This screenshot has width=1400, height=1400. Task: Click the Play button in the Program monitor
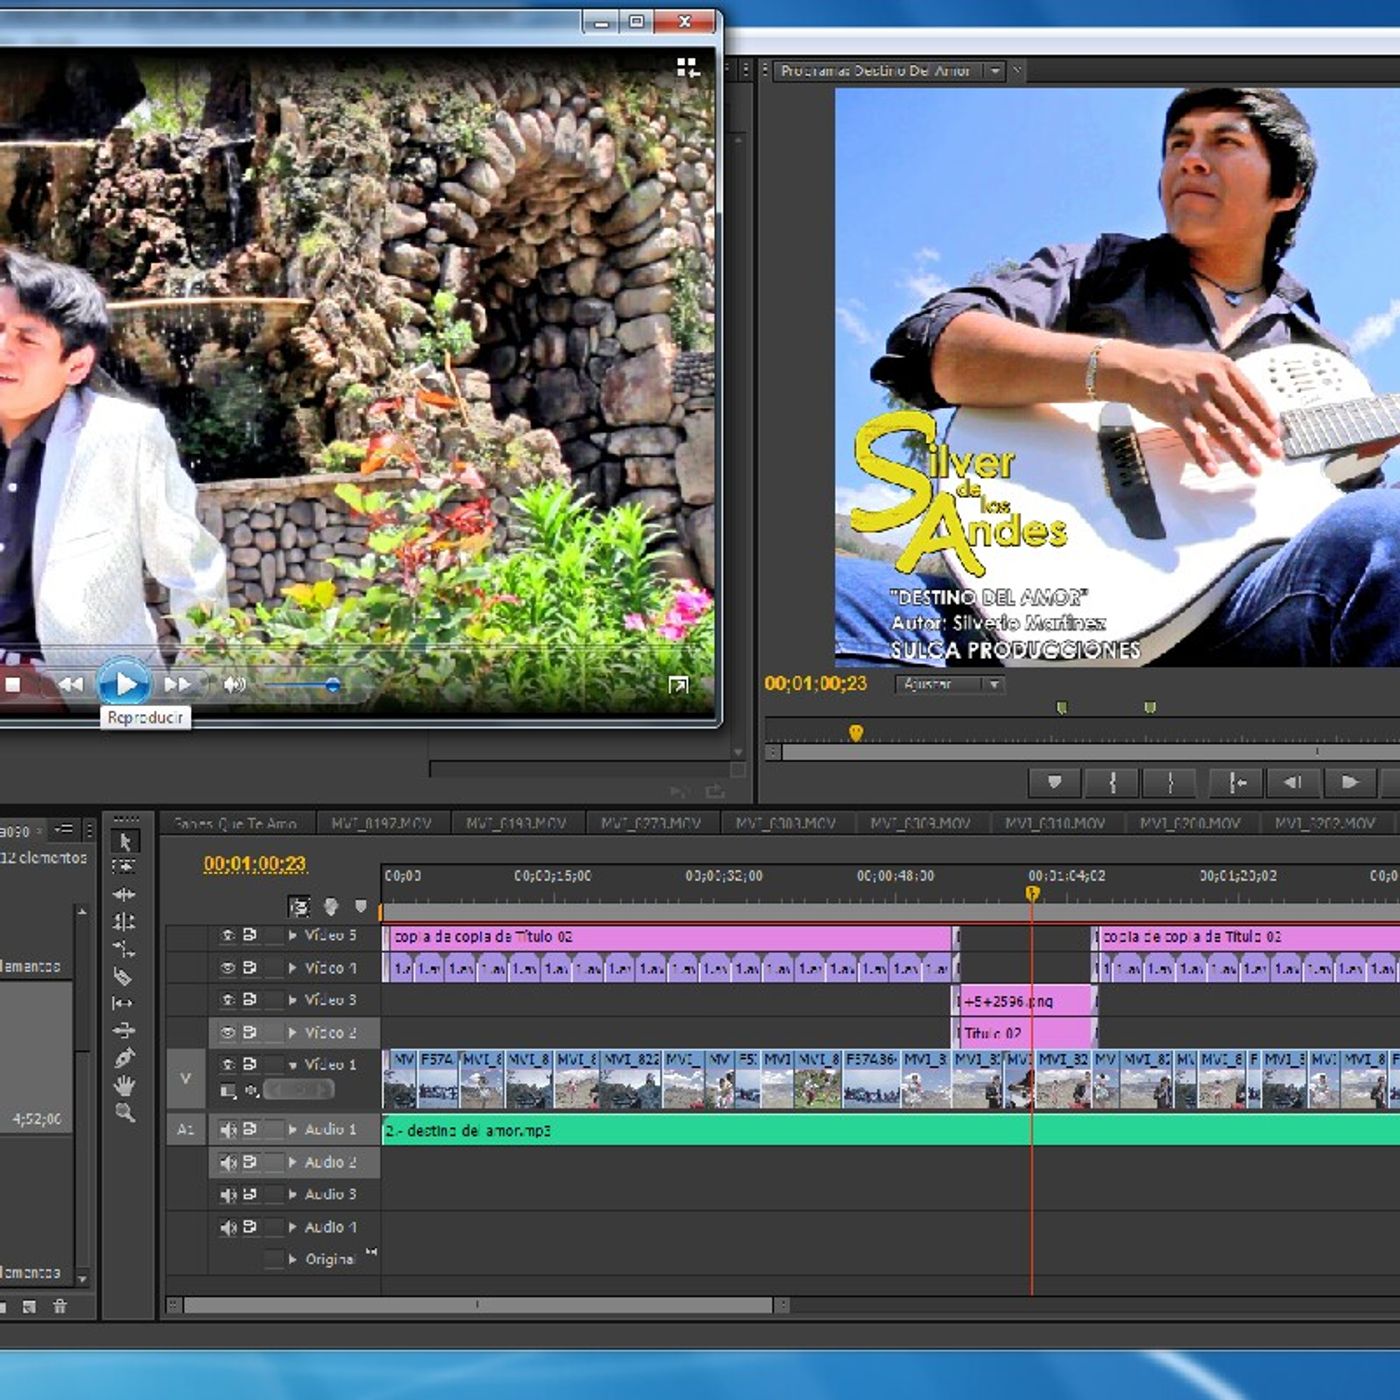click(x=1349, y=782)
